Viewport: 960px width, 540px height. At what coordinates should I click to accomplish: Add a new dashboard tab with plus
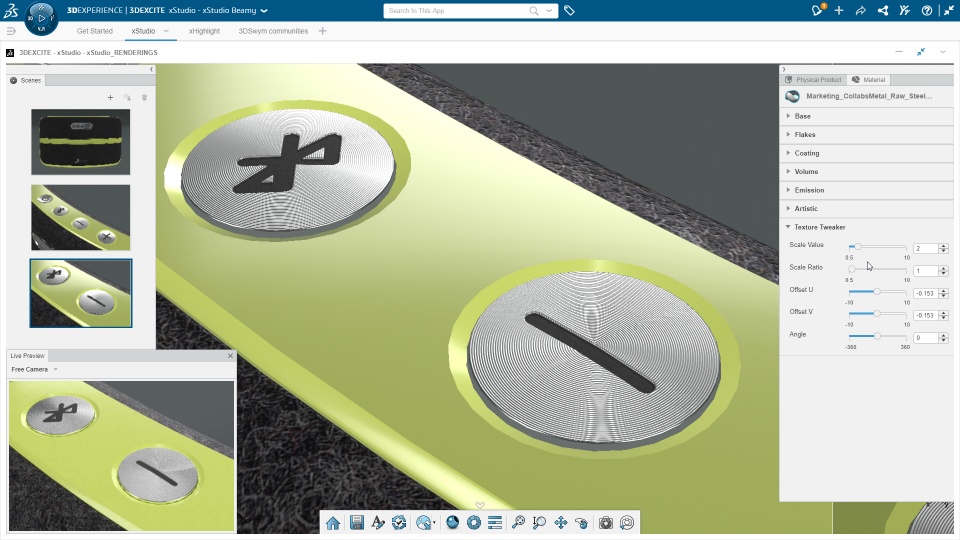[323, 31]
